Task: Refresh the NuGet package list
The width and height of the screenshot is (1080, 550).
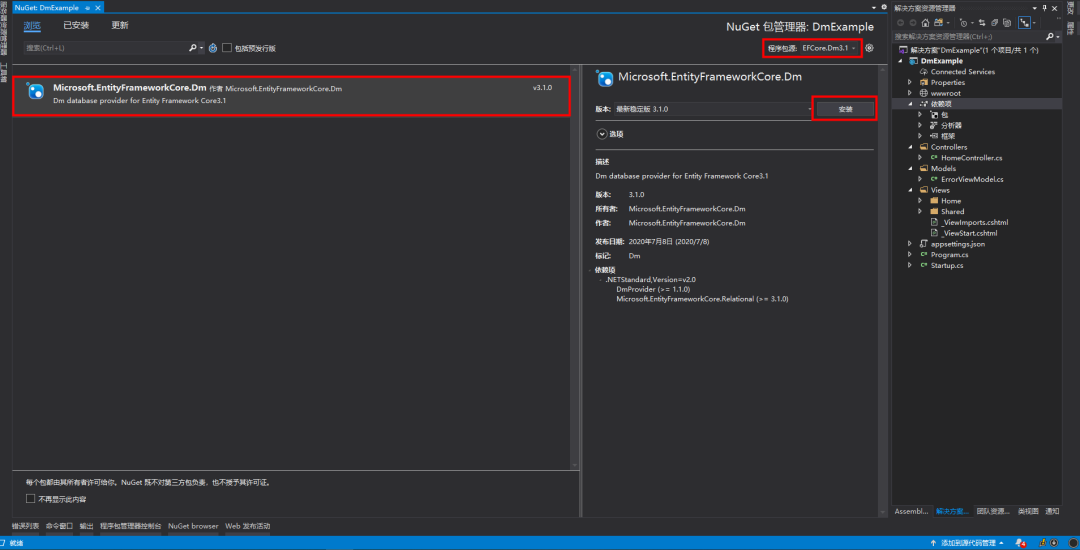Action: [x=213, y=48]
